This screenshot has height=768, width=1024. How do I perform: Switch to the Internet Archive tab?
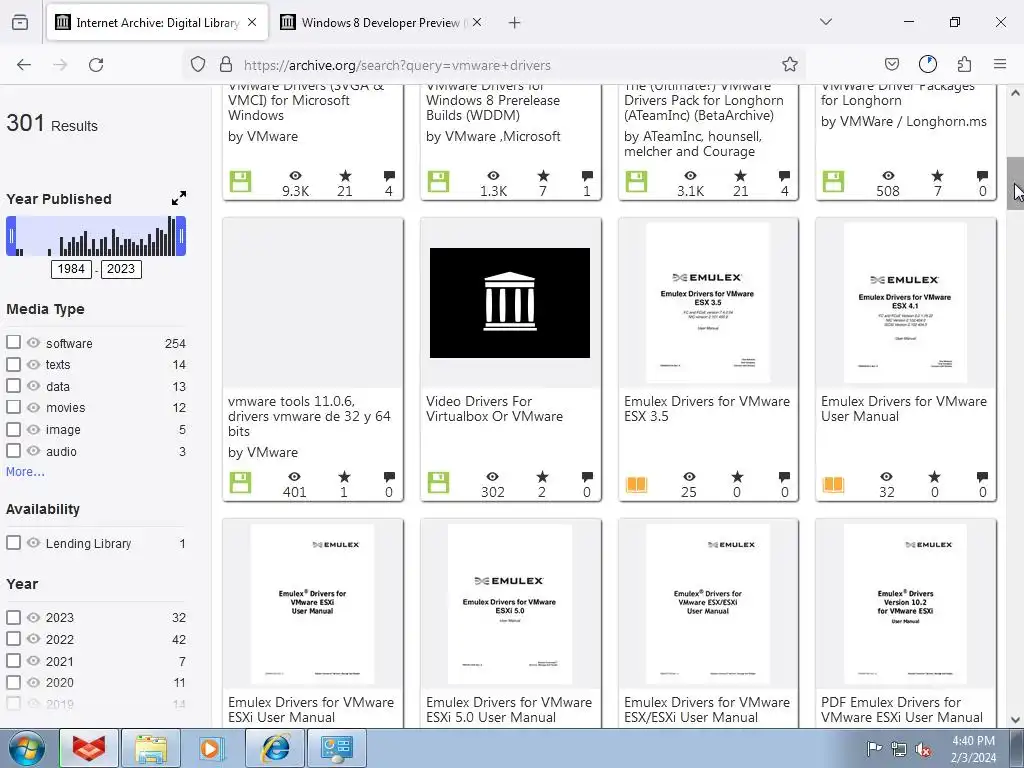tap(157, 22)
